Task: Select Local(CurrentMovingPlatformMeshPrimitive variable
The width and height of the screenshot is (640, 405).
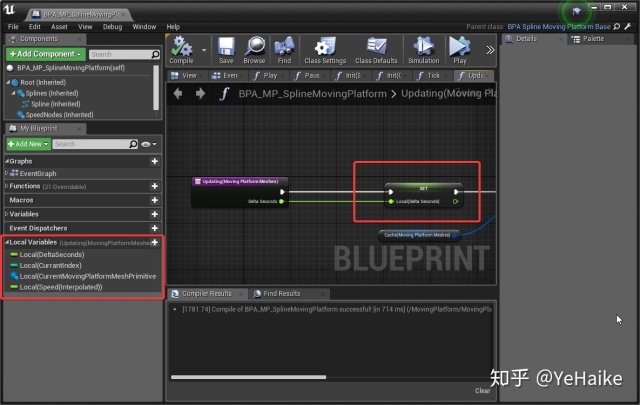Action: pyautogui.click(x=83, y=276)
